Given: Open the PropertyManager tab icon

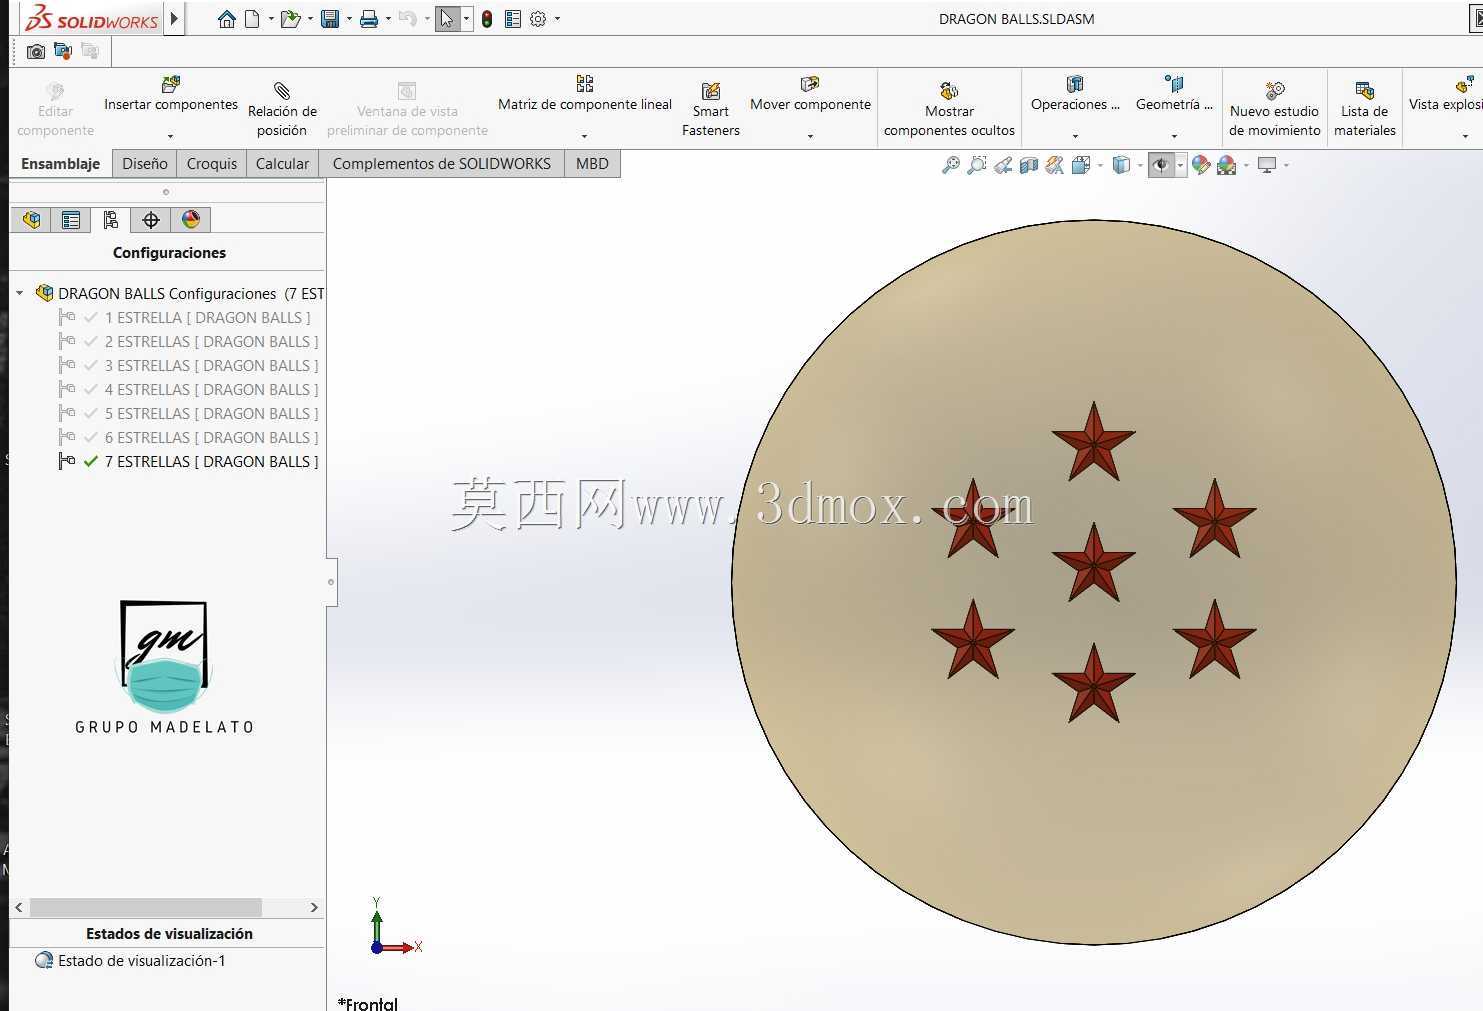Looking at the screenshot, I should click(71, 220).
